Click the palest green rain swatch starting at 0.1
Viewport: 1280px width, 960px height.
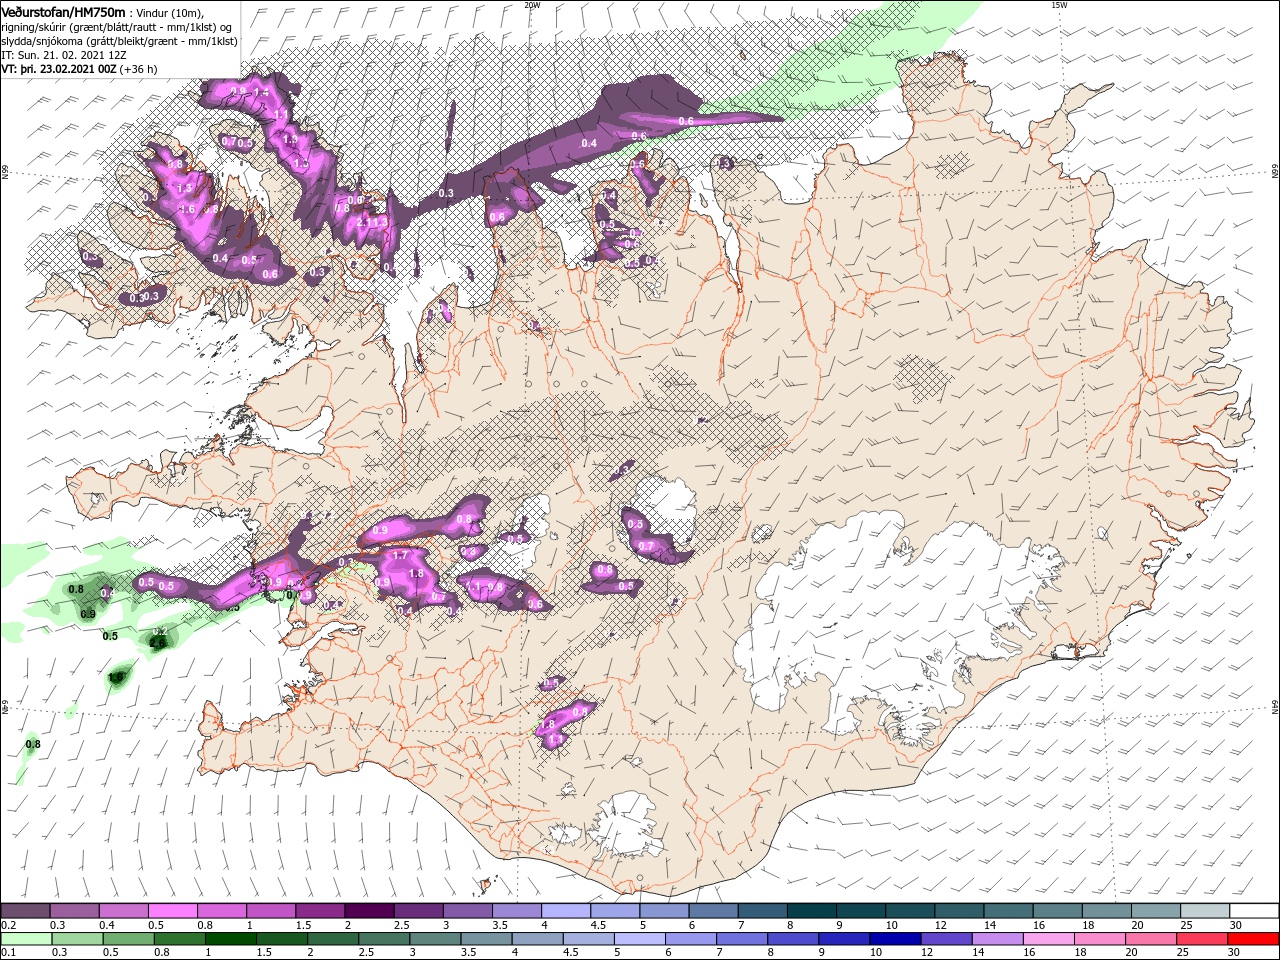(26, 939)
